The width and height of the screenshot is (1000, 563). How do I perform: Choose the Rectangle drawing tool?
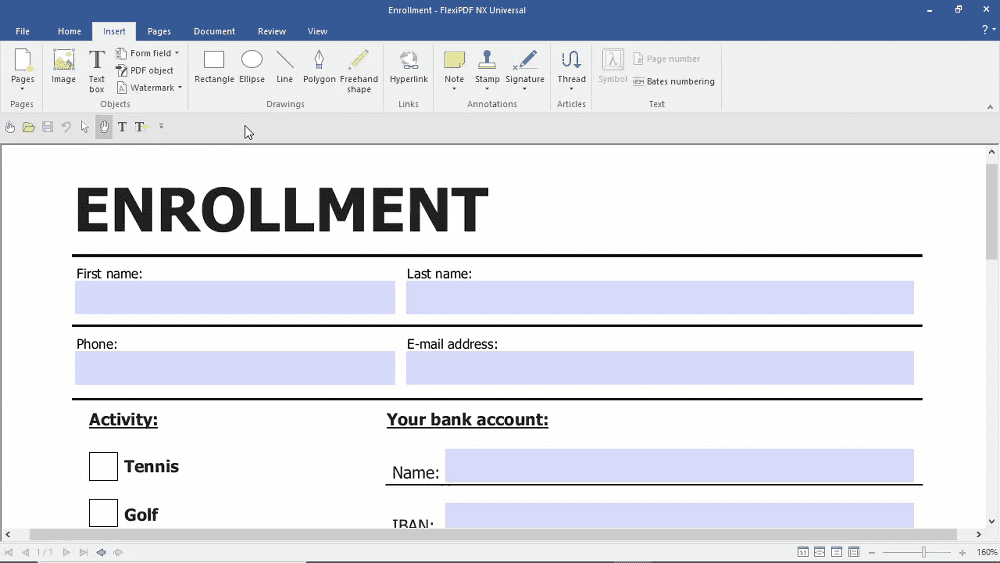click(x=214, y=66)
